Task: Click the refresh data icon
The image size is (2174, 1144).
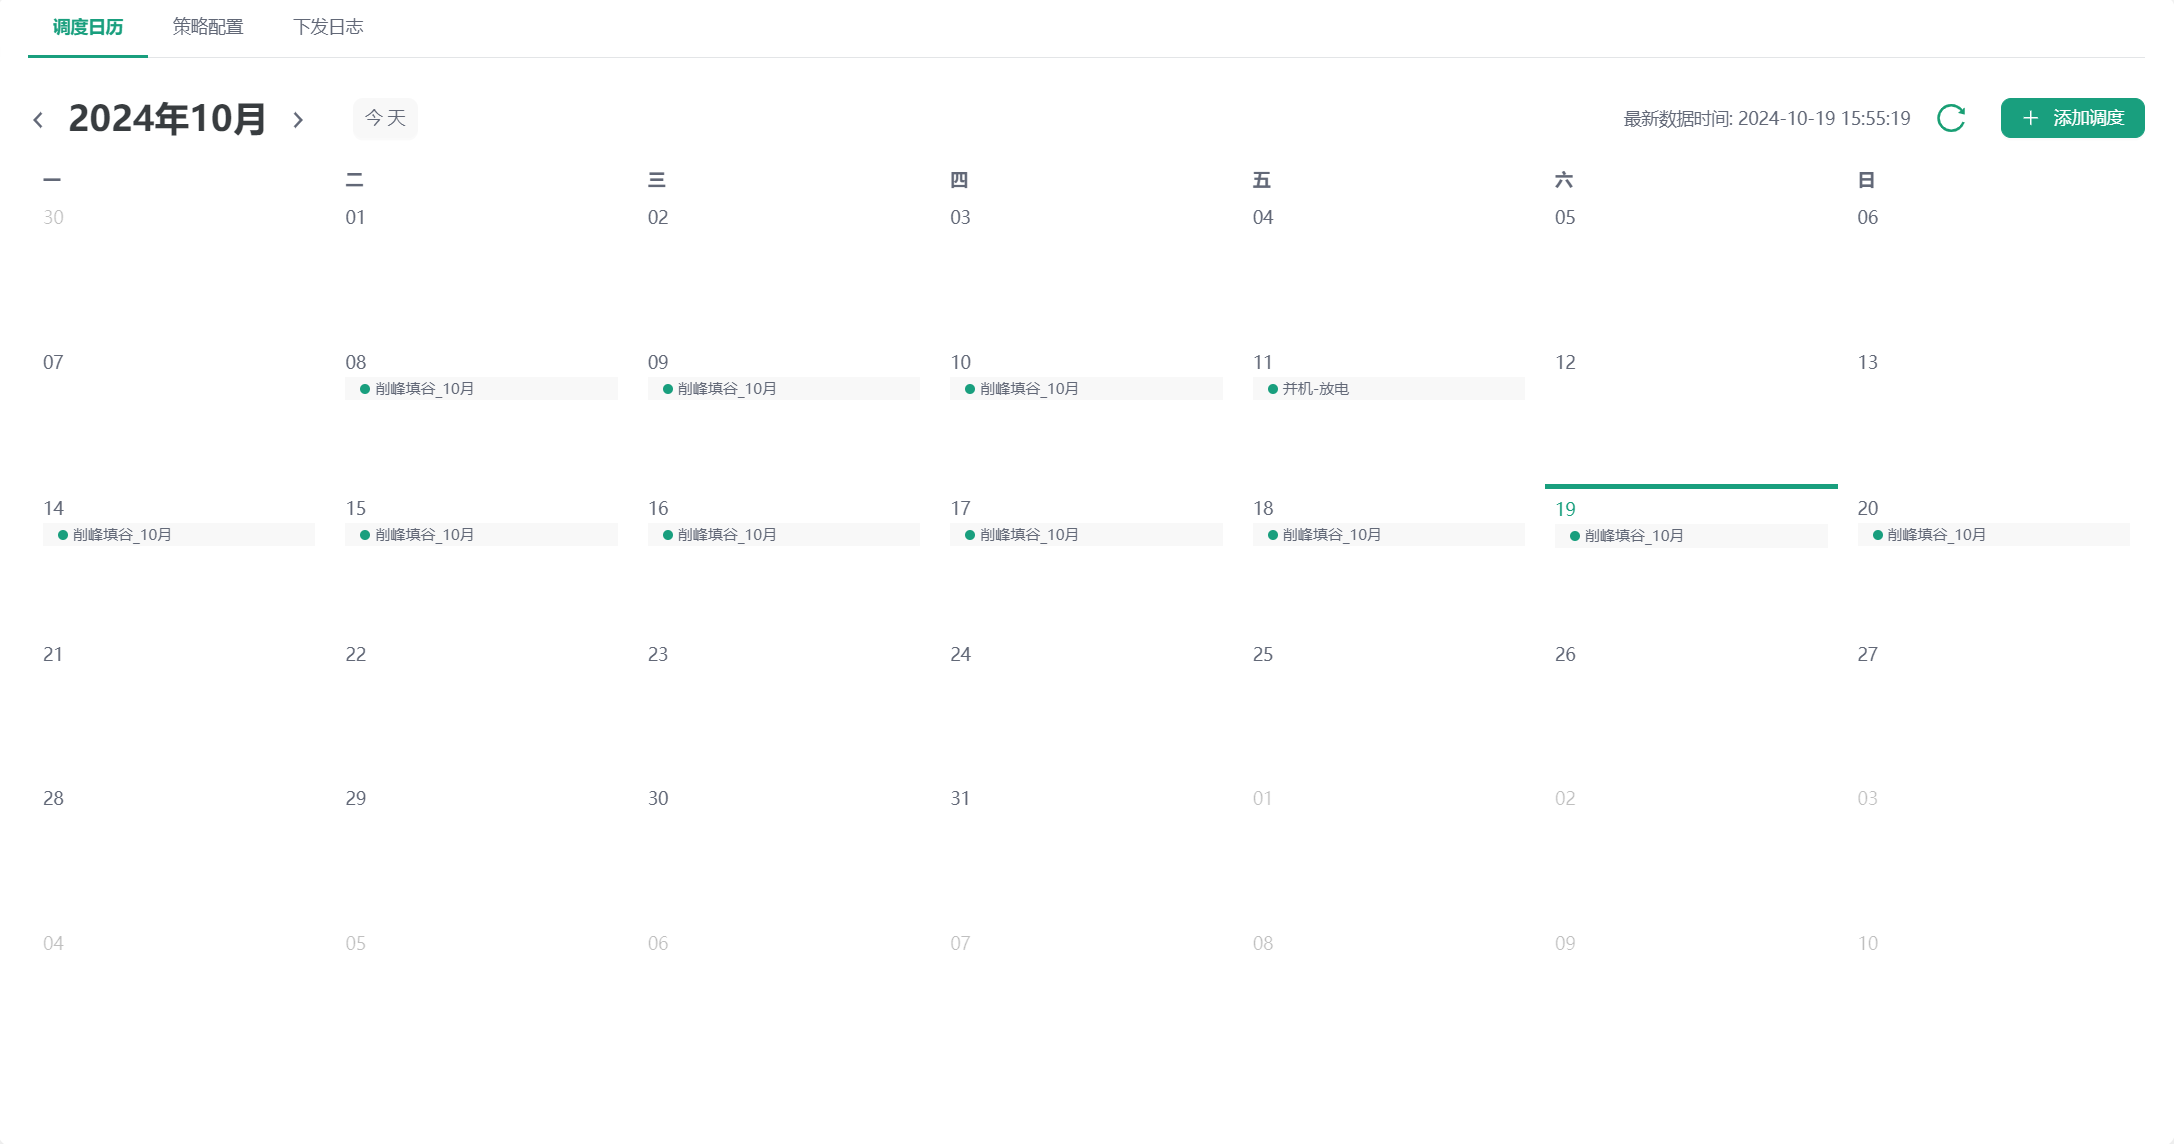Action: (x=1950, y=118)
